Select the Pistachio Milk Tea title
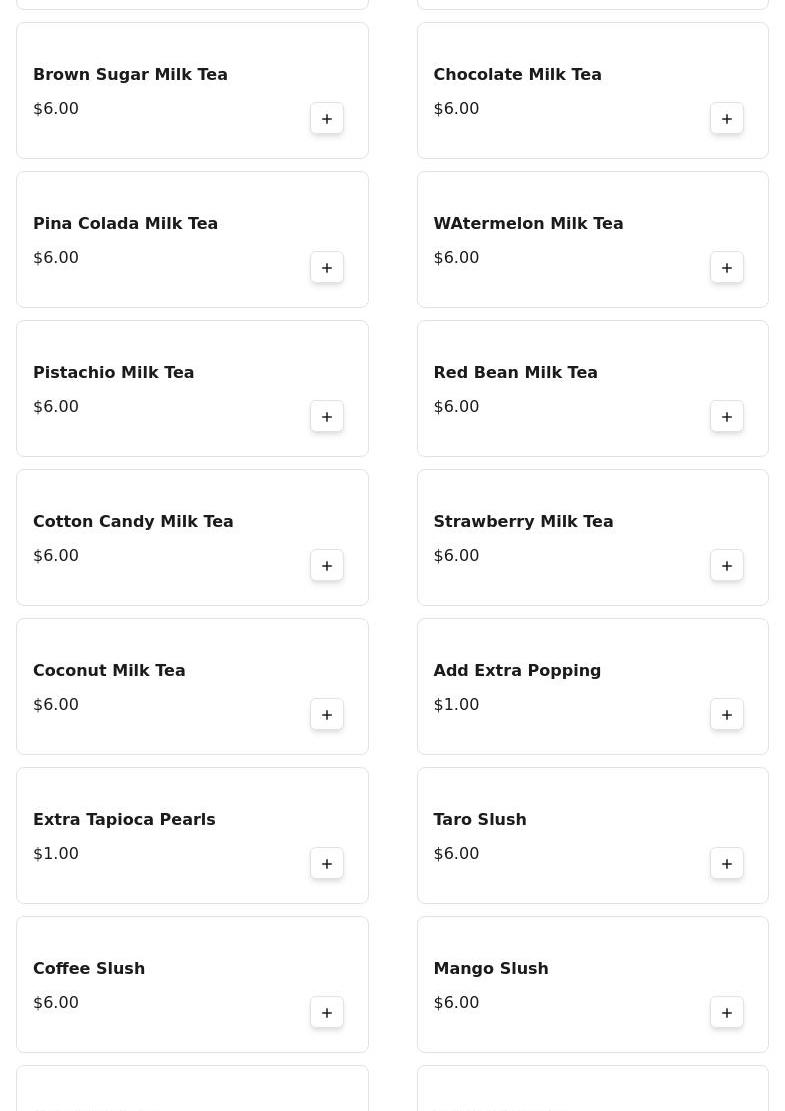This screenshot has height=1111, width=785. 114,373
